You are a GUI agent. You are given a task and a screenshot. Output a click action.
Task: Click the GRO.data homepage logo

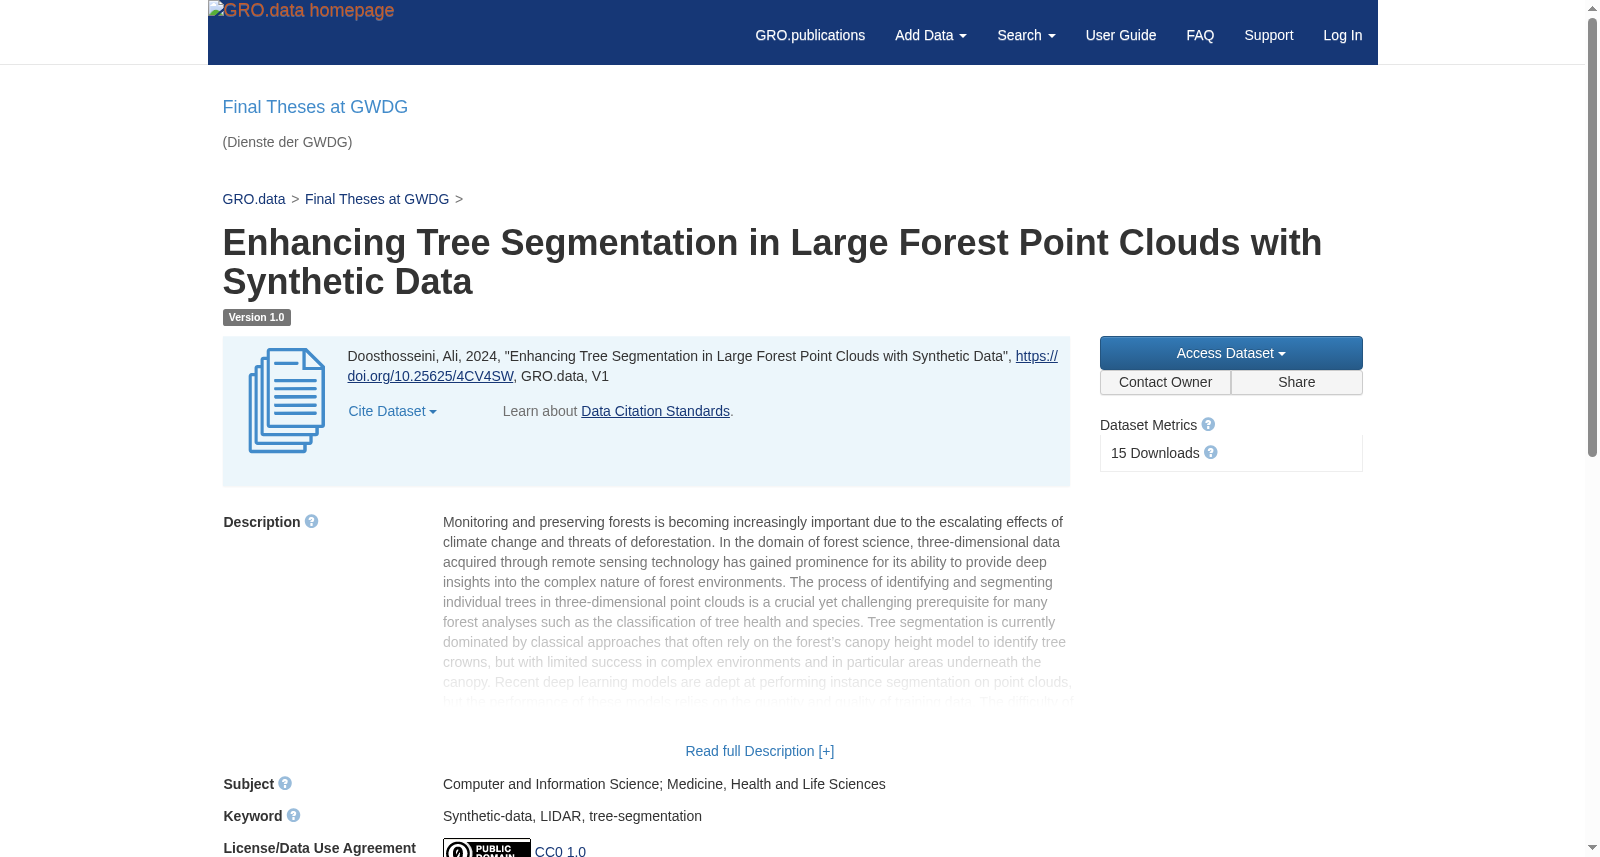tap(301, 11)
